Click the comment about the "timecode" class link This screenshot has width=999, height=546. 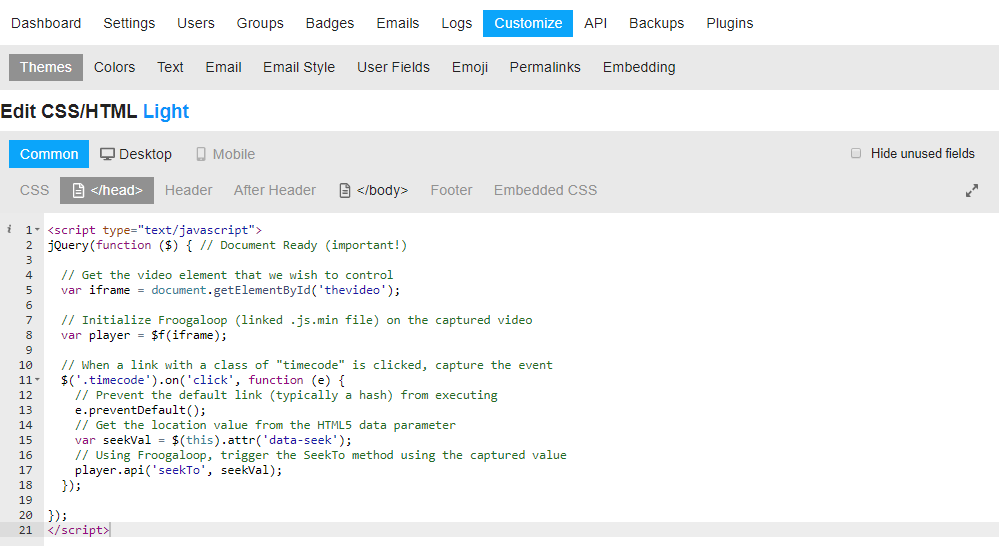[x=306, y=365]
